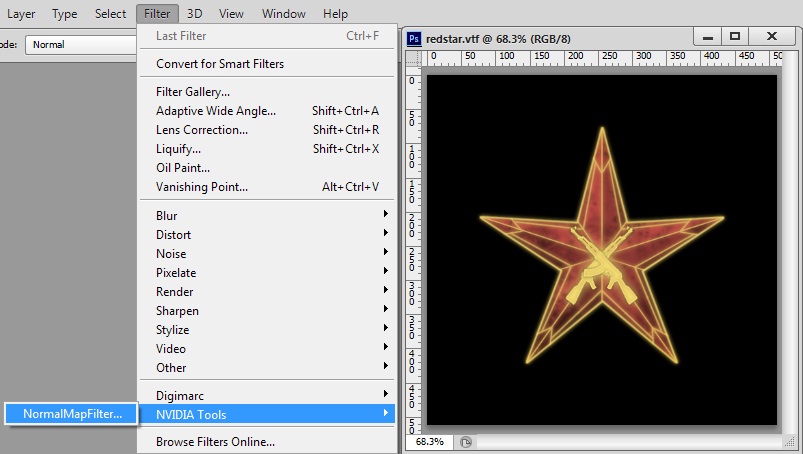Click the Photoshop document icon in title bar
Screen dimensions: 803x454
tap(414, 39)
